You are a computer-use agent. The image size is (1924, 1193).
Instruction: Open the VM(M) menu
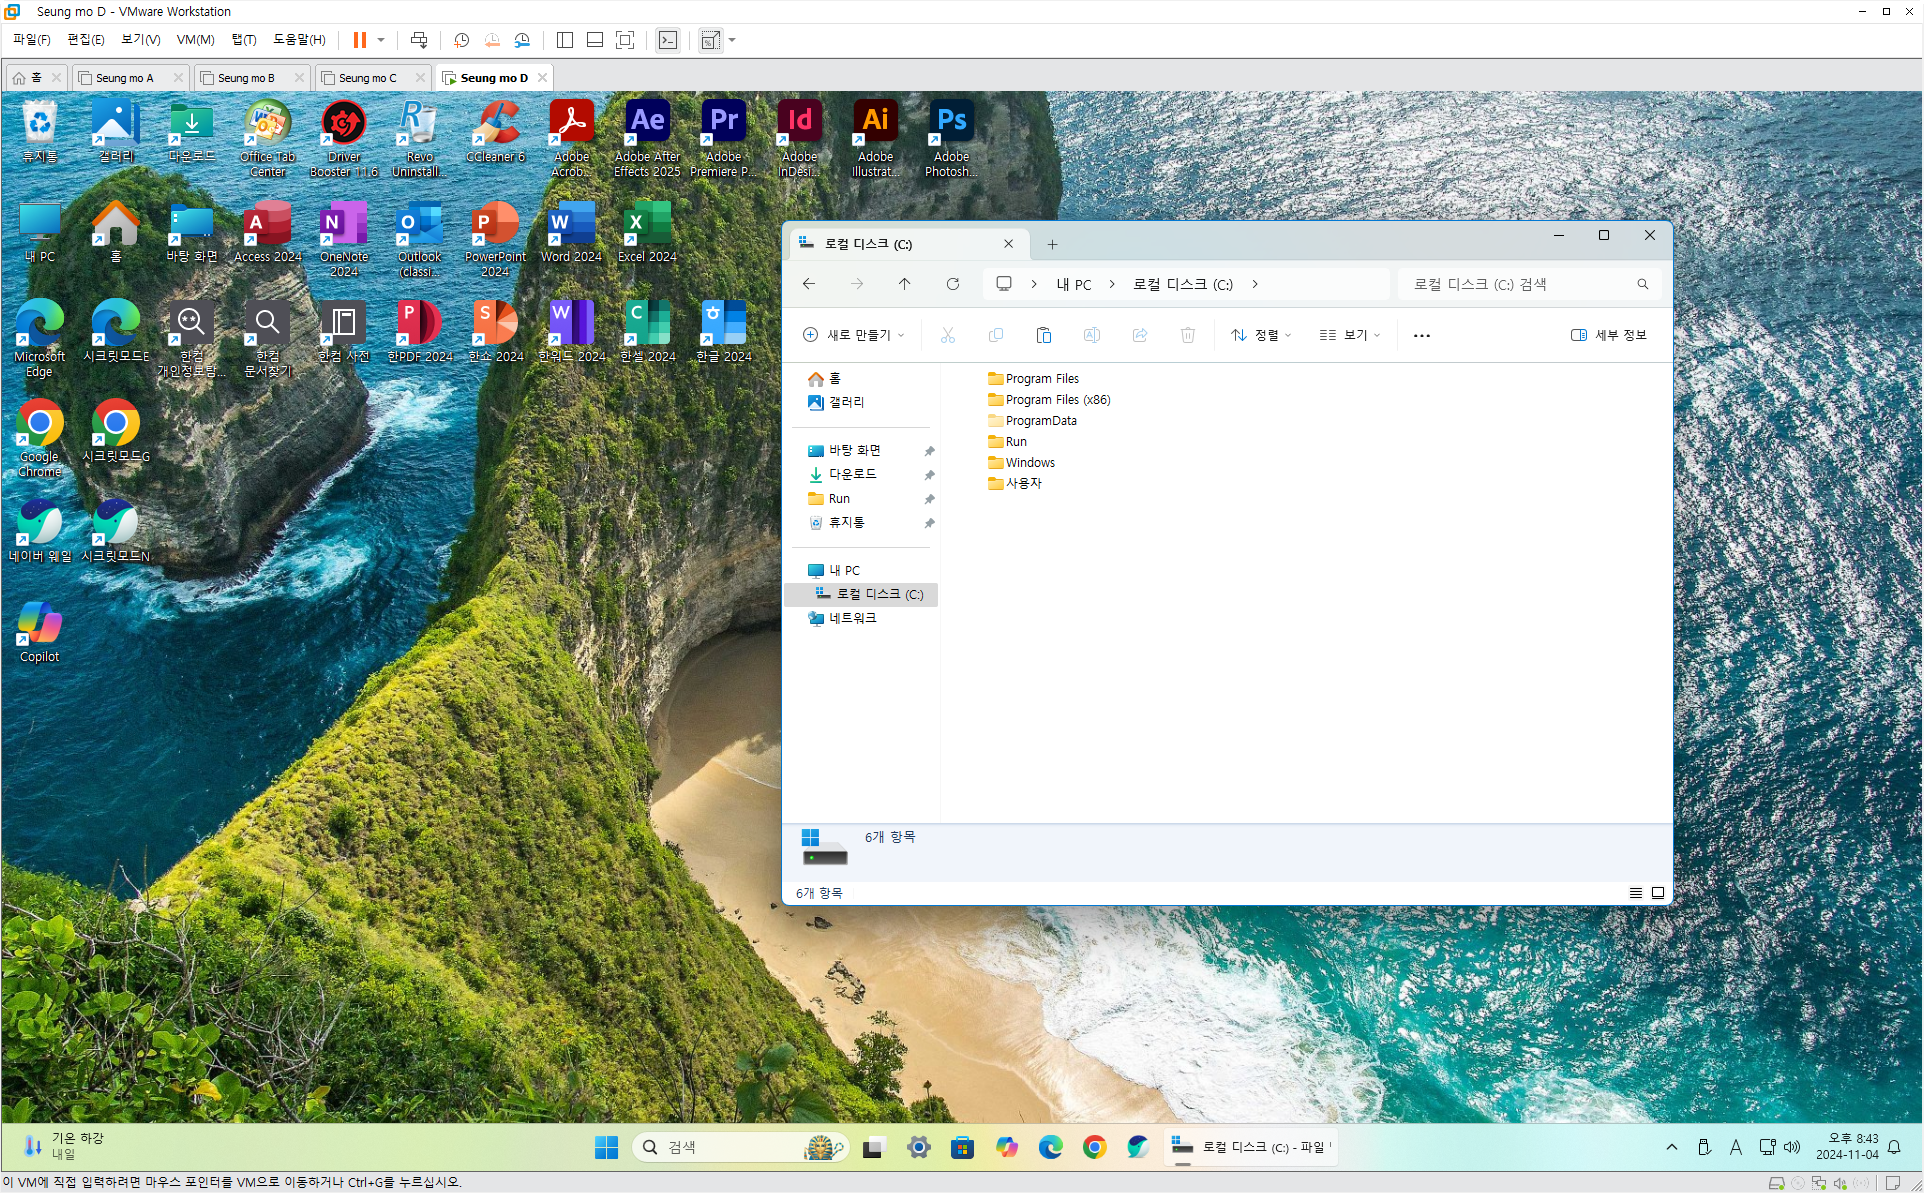tap(195, 40)
